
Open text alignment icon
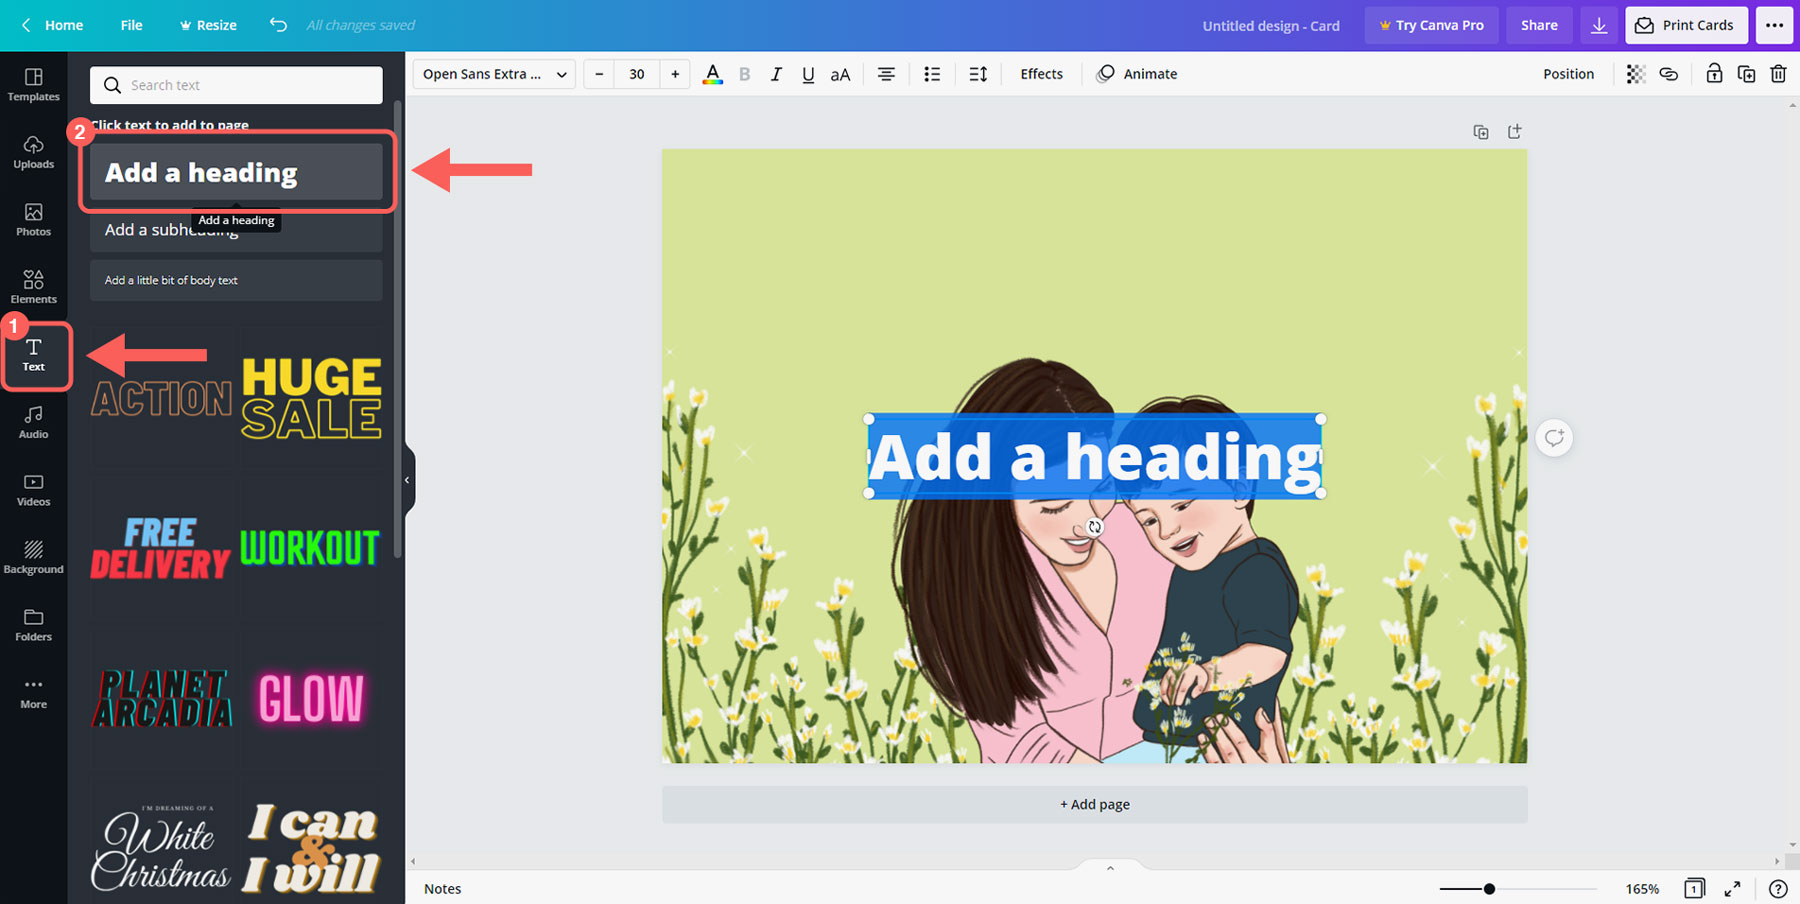point(886,74)
